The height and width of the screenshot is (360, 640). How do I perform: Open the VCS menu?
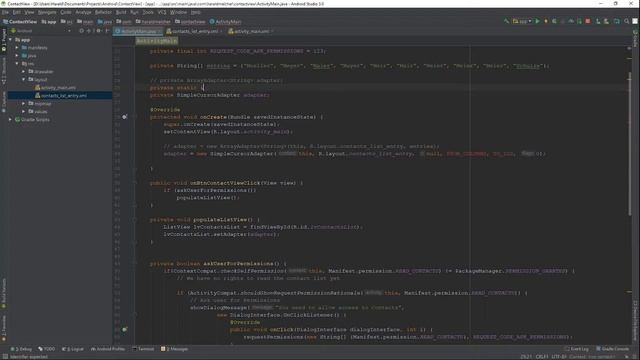(x=162, y=12)
